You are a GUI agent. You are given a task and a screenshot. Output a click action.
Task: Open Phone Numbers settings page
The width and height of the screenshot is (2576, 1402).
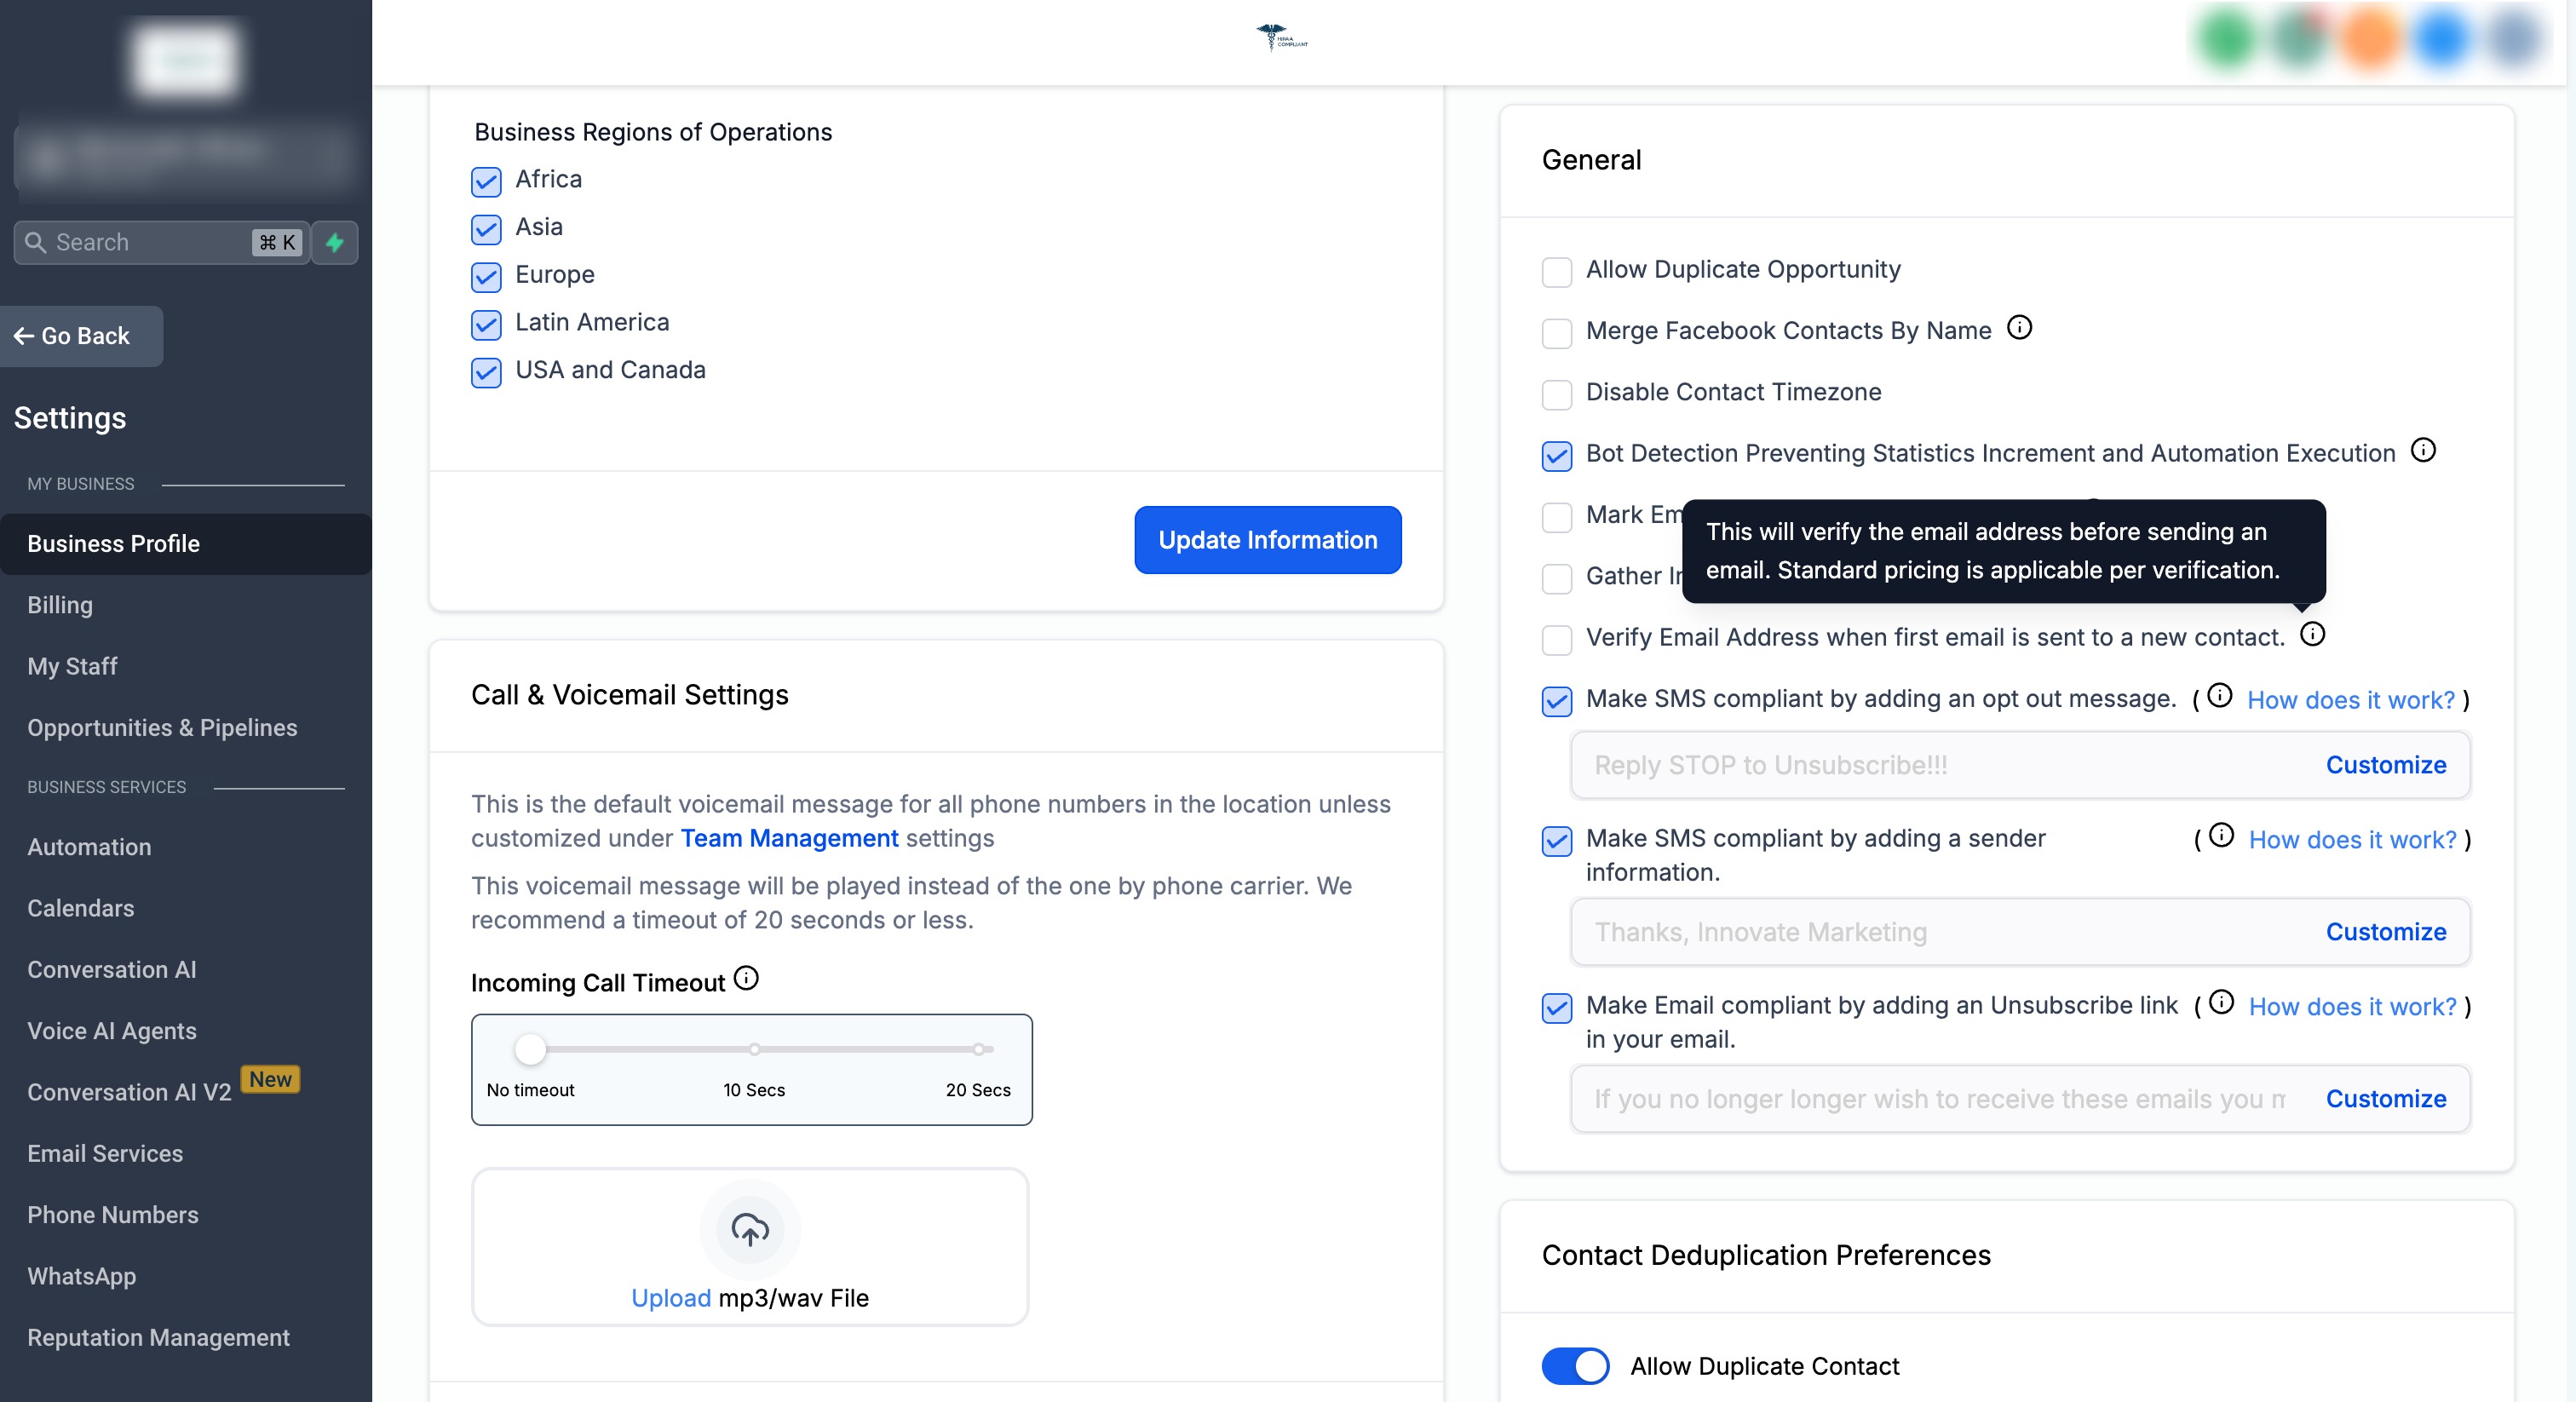[x=113, y=1214]
